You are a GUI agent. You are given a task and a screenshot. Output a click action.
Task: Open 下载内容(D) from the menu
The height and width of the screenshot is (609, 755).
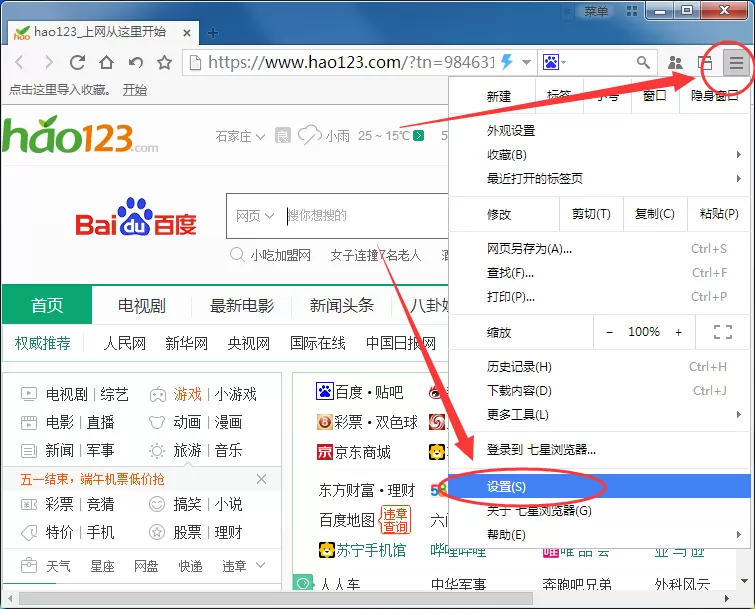coord(599,390)
